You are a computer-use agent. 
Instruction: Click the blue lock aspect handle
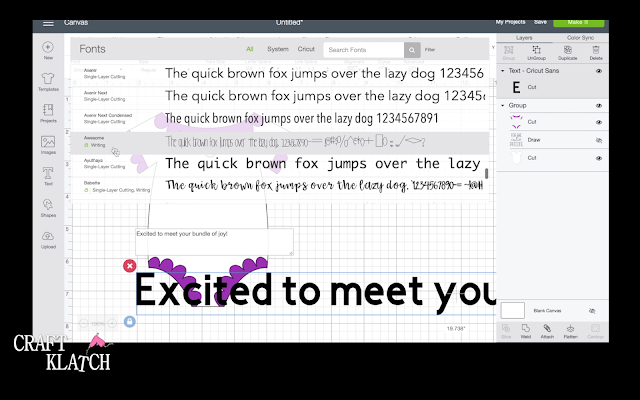pyautogui.click(x=130, y=321)
